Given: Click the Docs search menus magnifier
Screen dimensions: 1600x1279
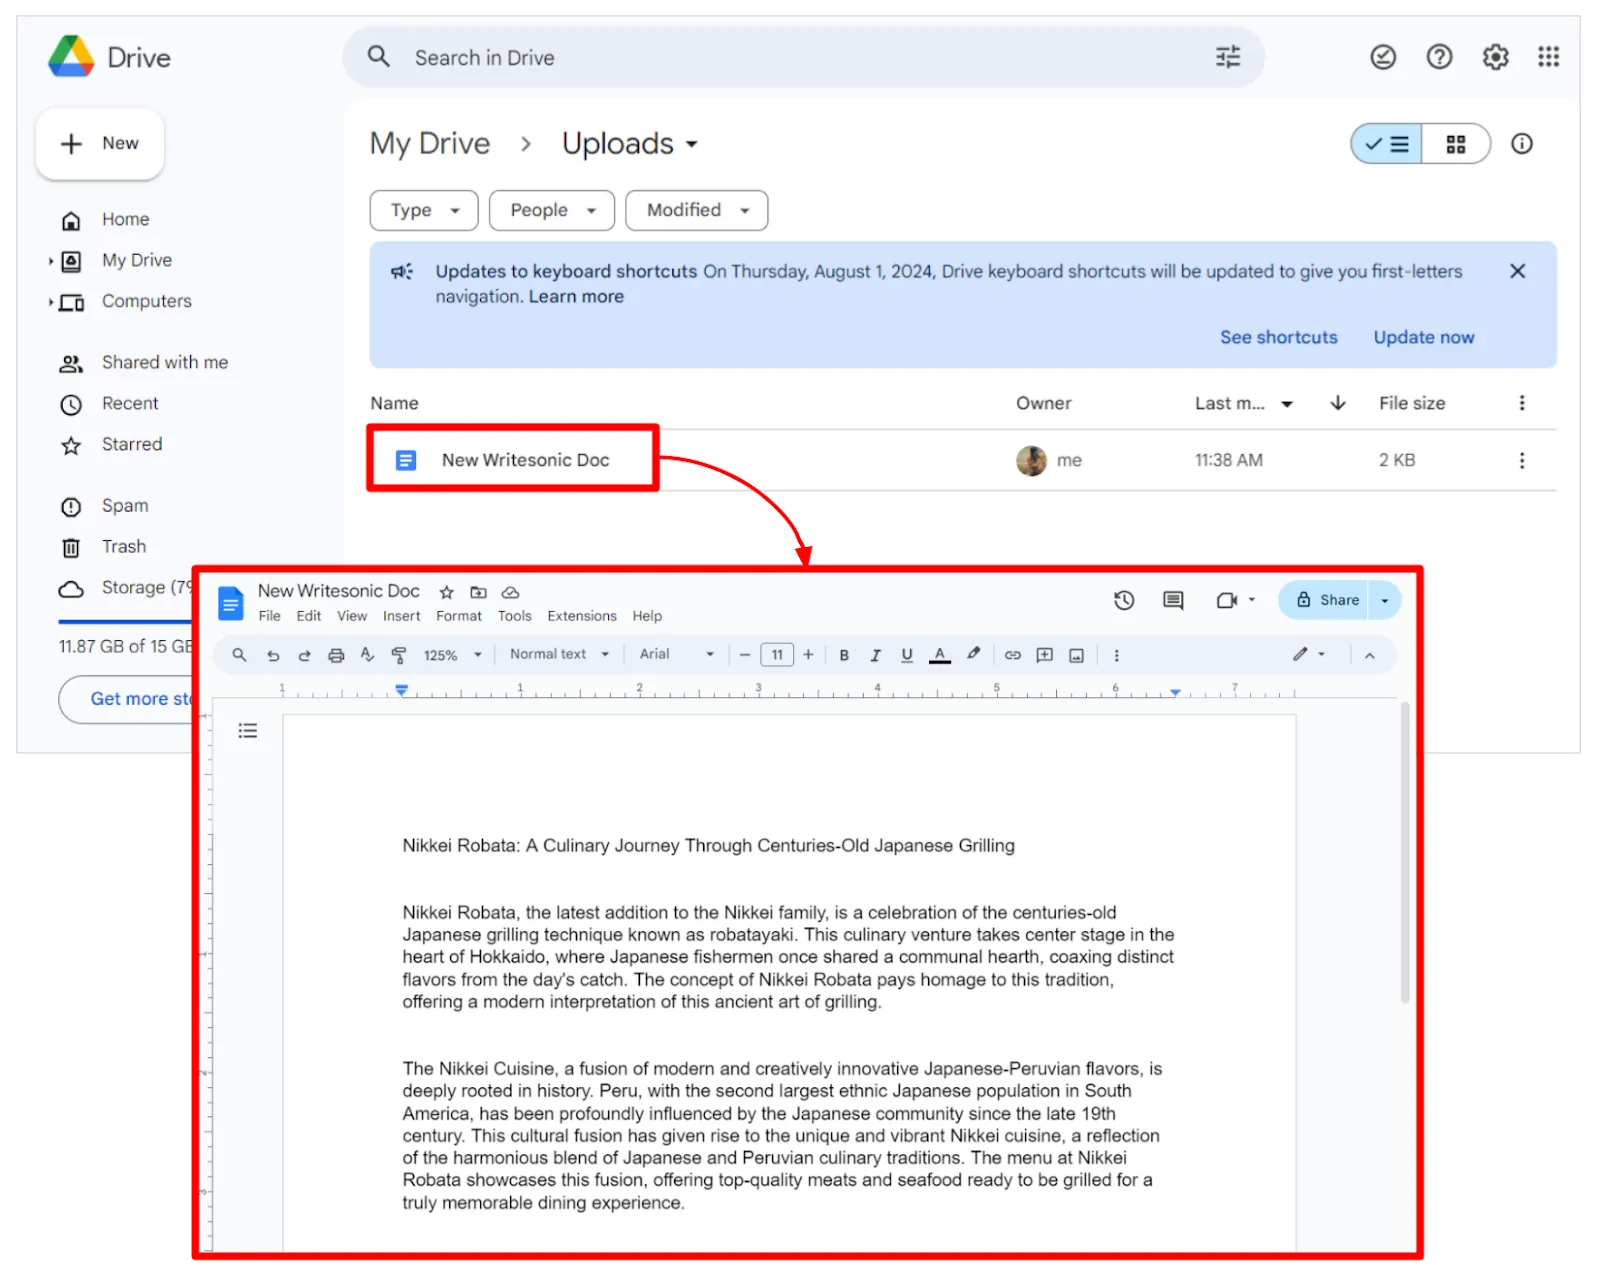Looking at the screenshot, I should coord(239,655).
